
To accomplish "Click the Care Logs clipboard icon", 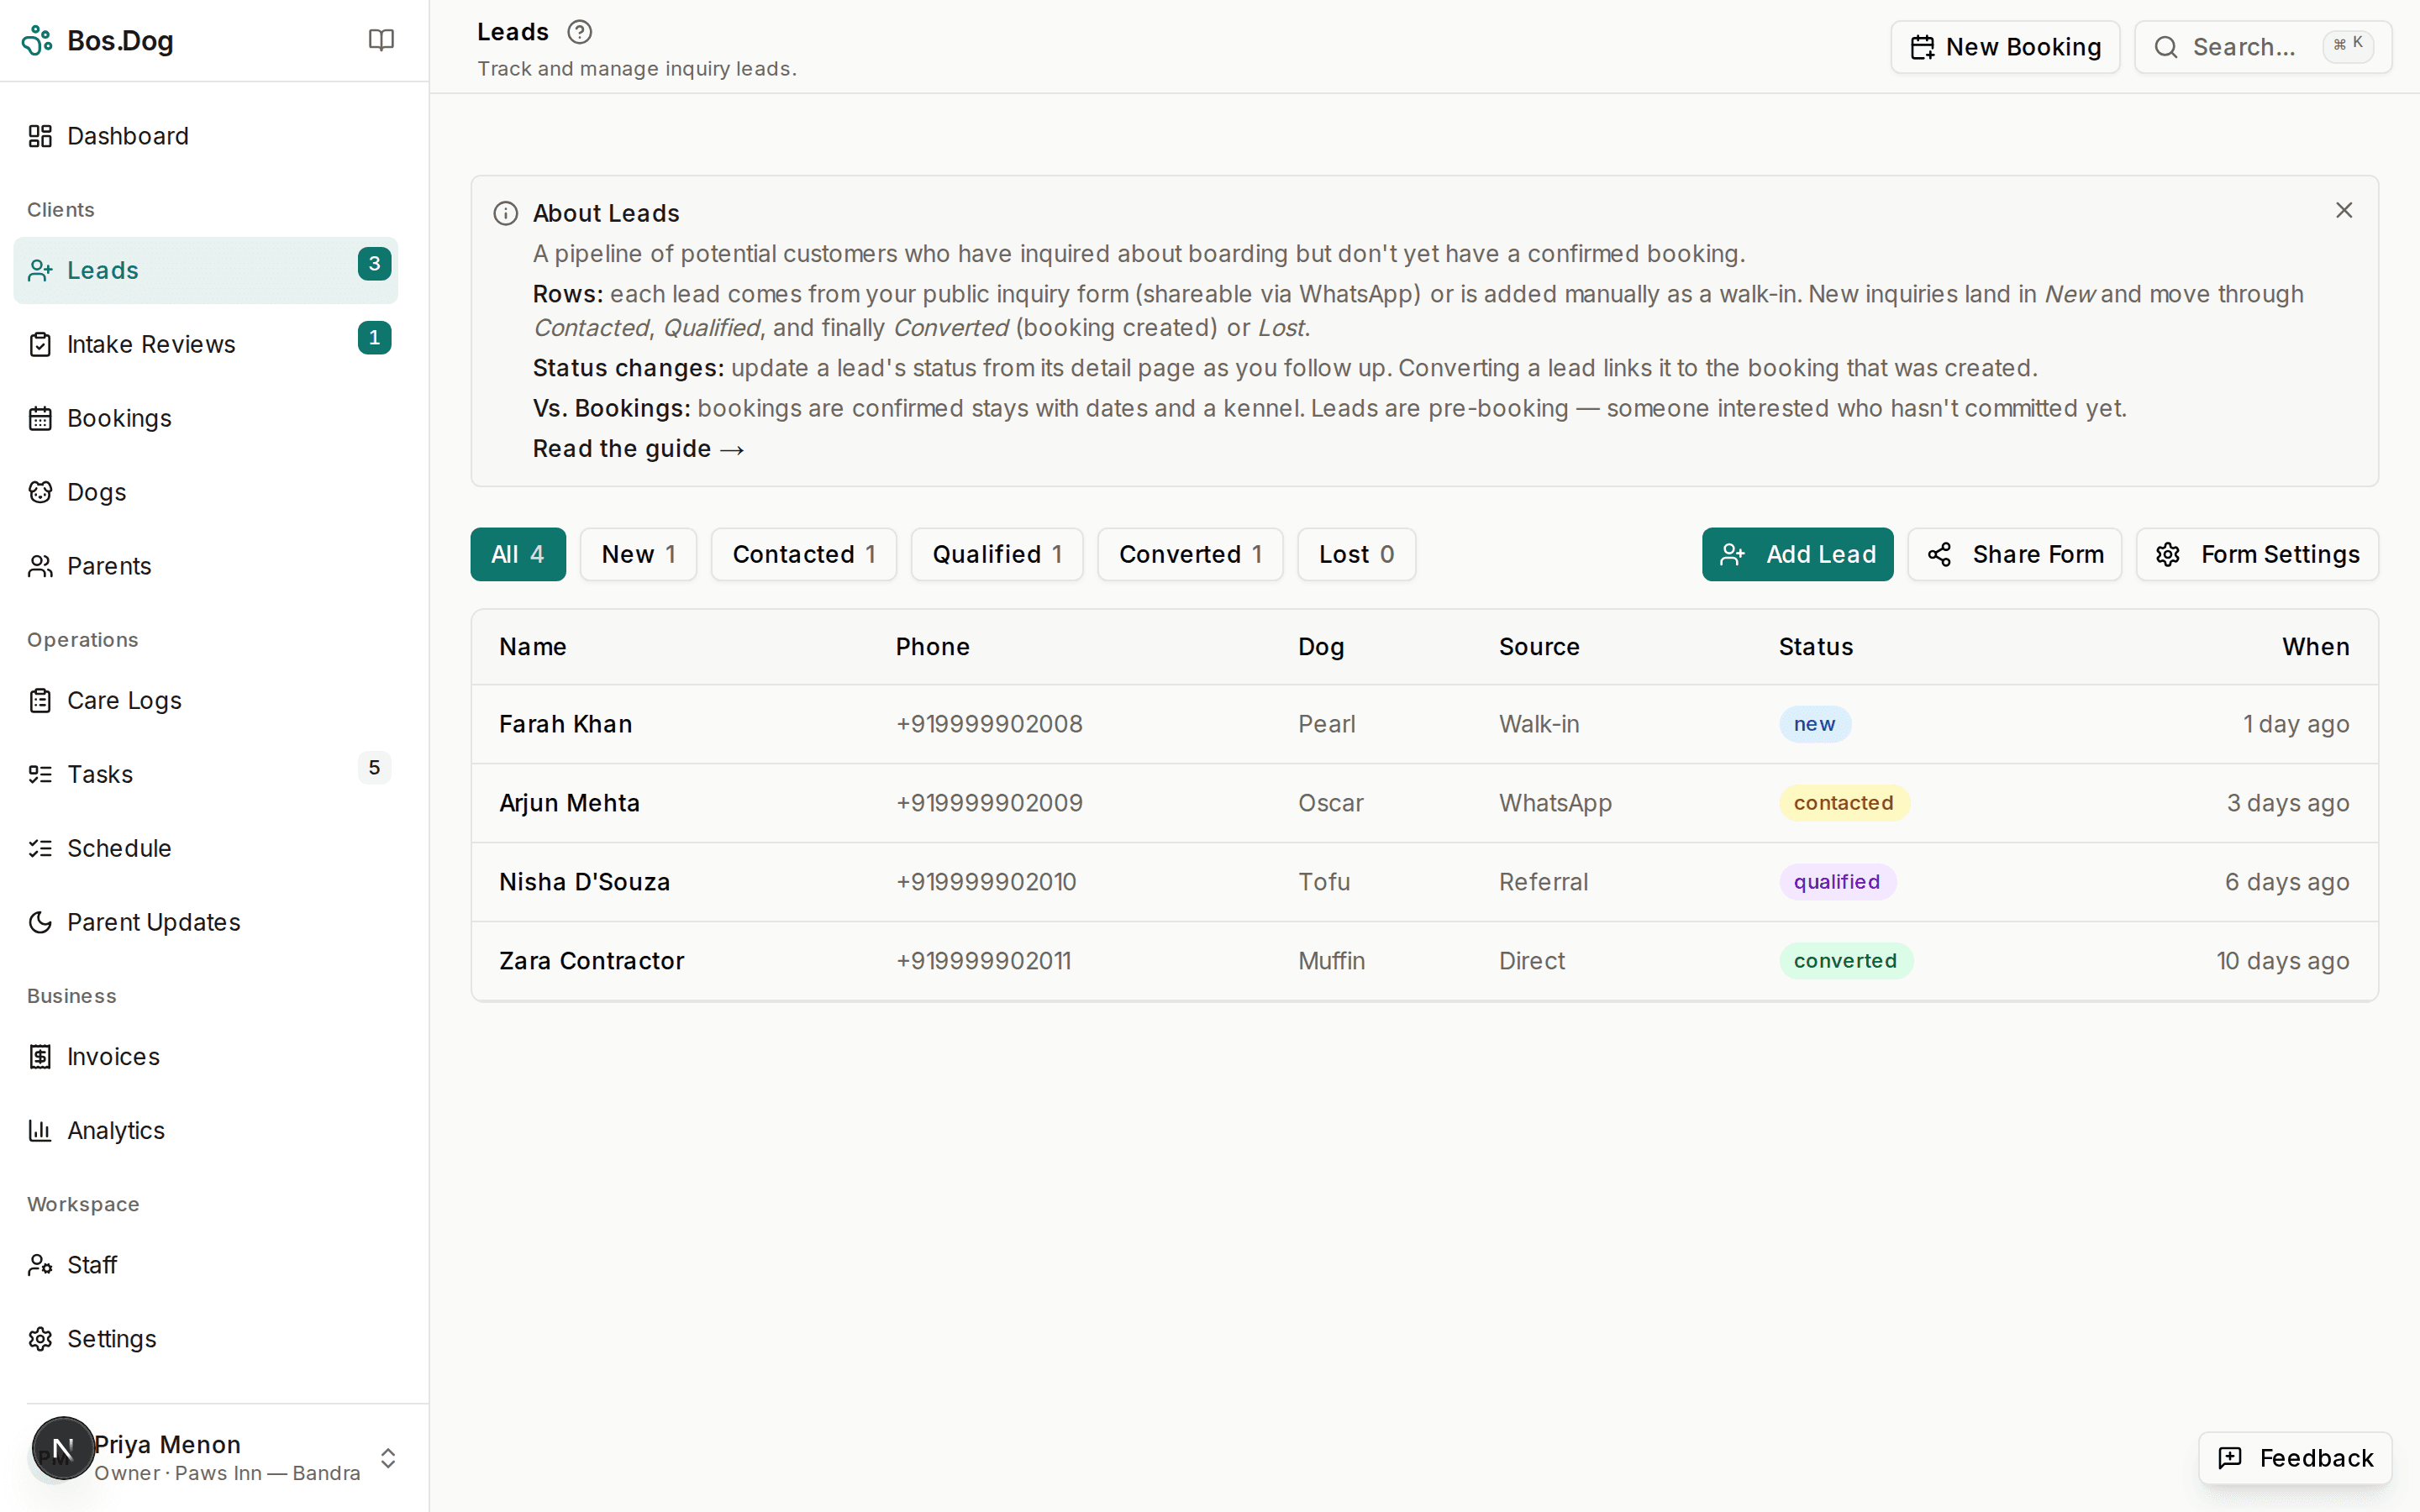I will coord(40,700).
